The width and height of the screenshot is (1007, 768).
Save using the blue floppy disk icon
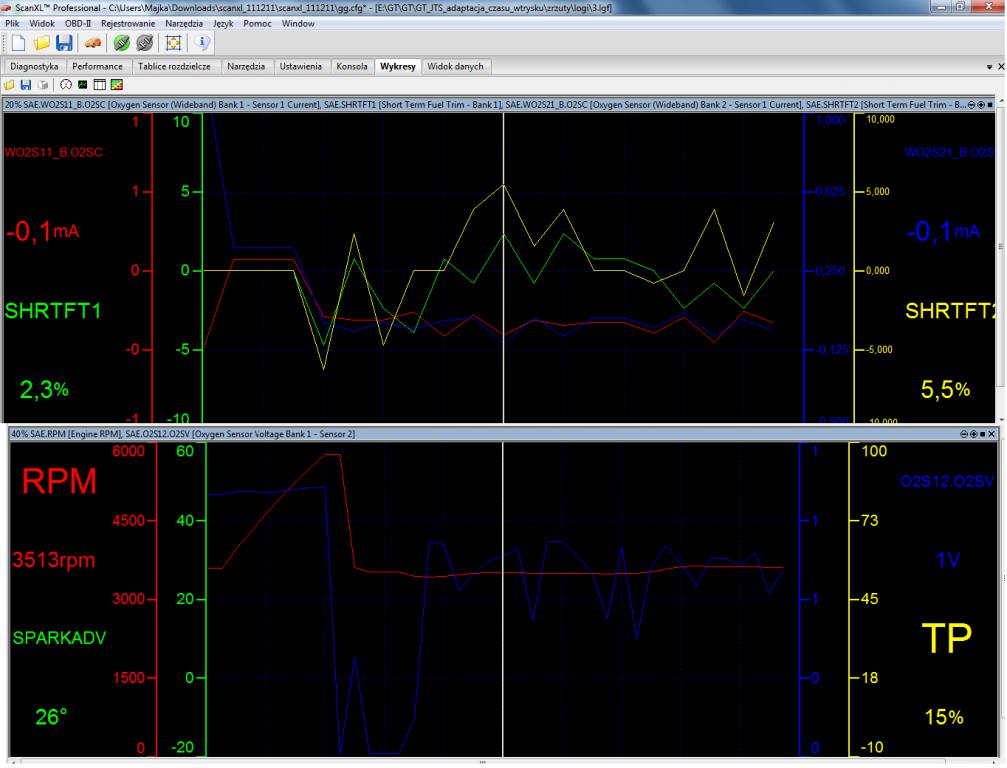[x=64, y=43]
